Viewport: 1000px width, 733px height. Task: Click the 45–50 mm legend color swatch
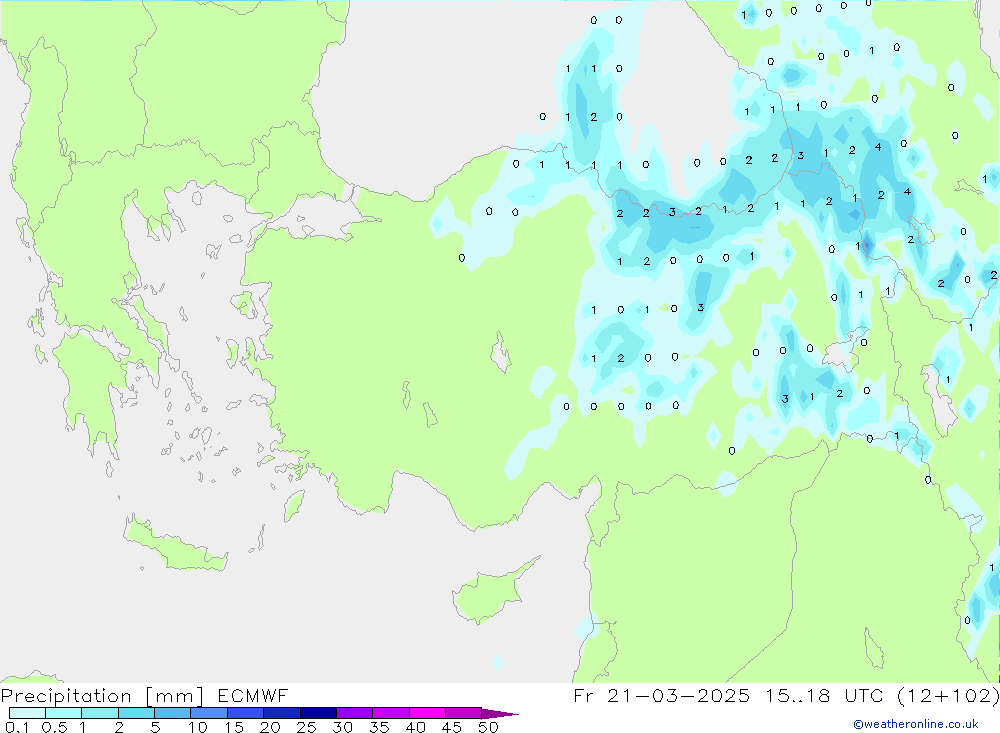(x=464, y=713)
